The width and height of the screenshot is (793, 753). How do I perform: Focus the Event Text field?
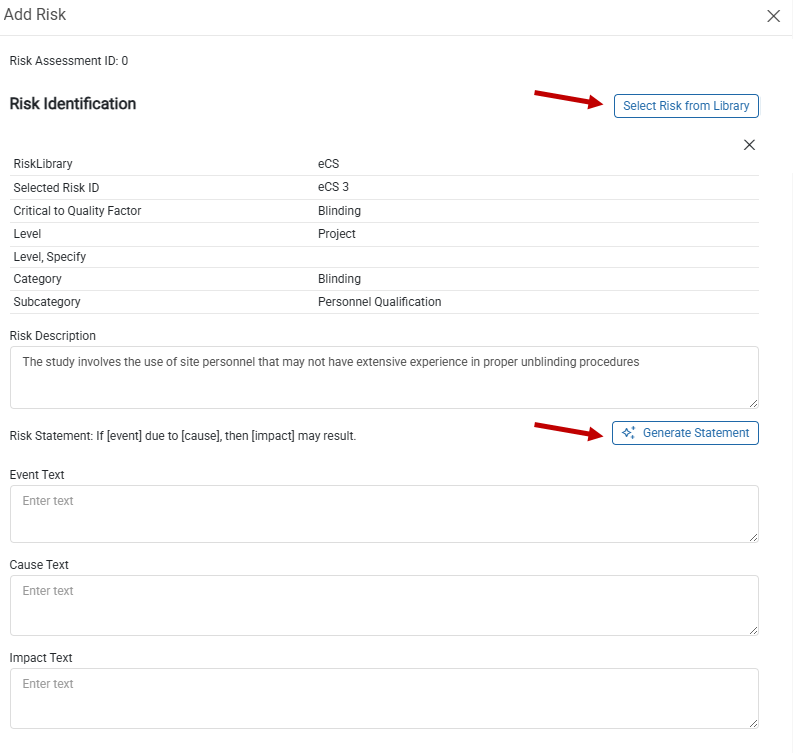384,514
